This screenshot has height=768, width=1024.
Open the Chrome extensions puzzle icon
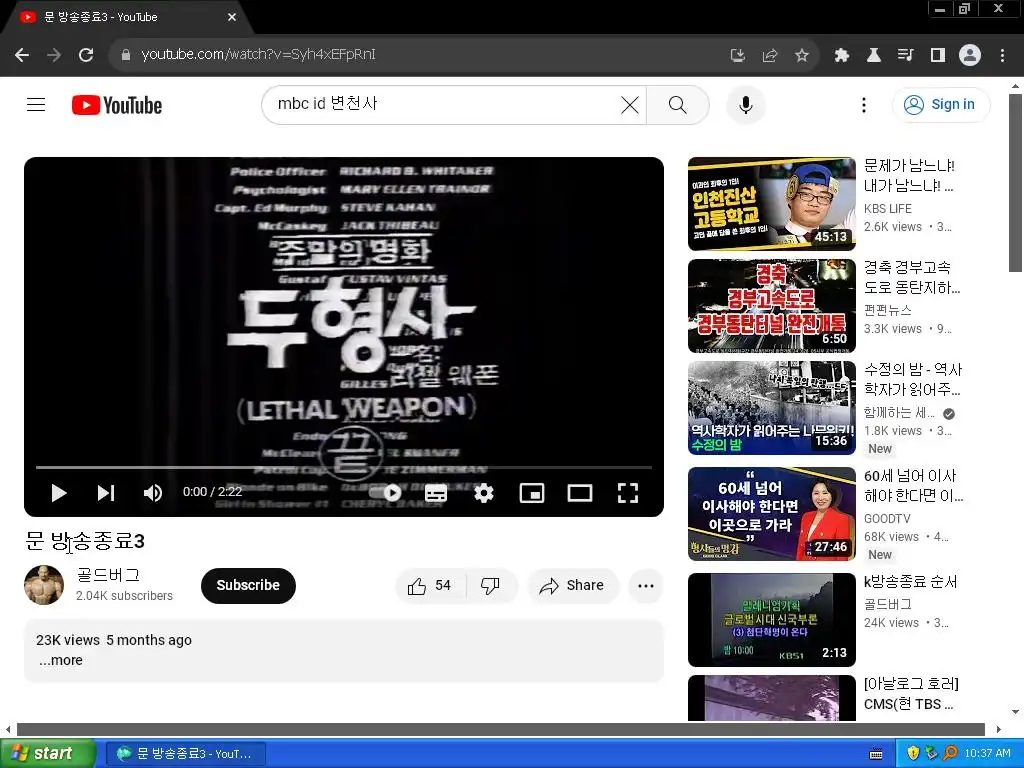(842, 56)
